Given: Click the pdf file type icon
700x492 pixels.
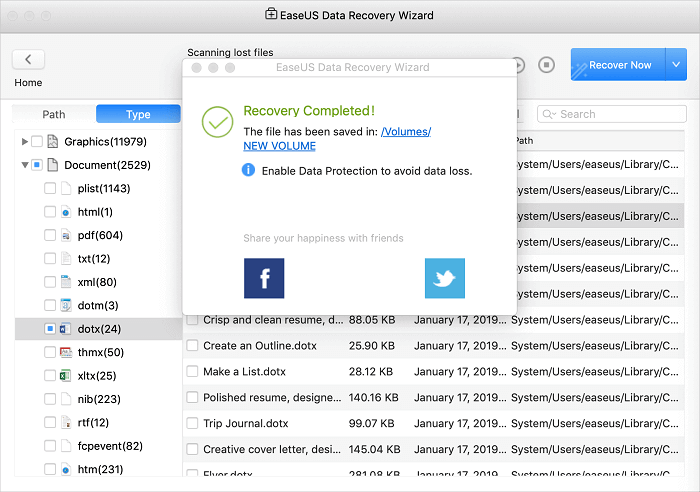Looking at the screenshot, I should (66, 235).
